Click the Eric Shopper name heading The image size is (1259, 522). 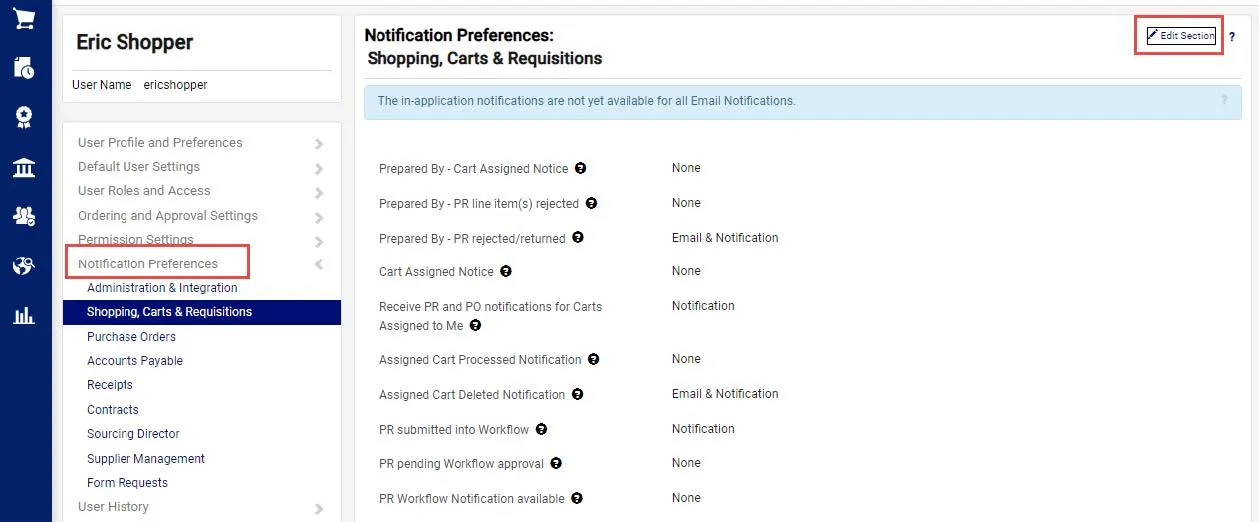click(135, 43)
